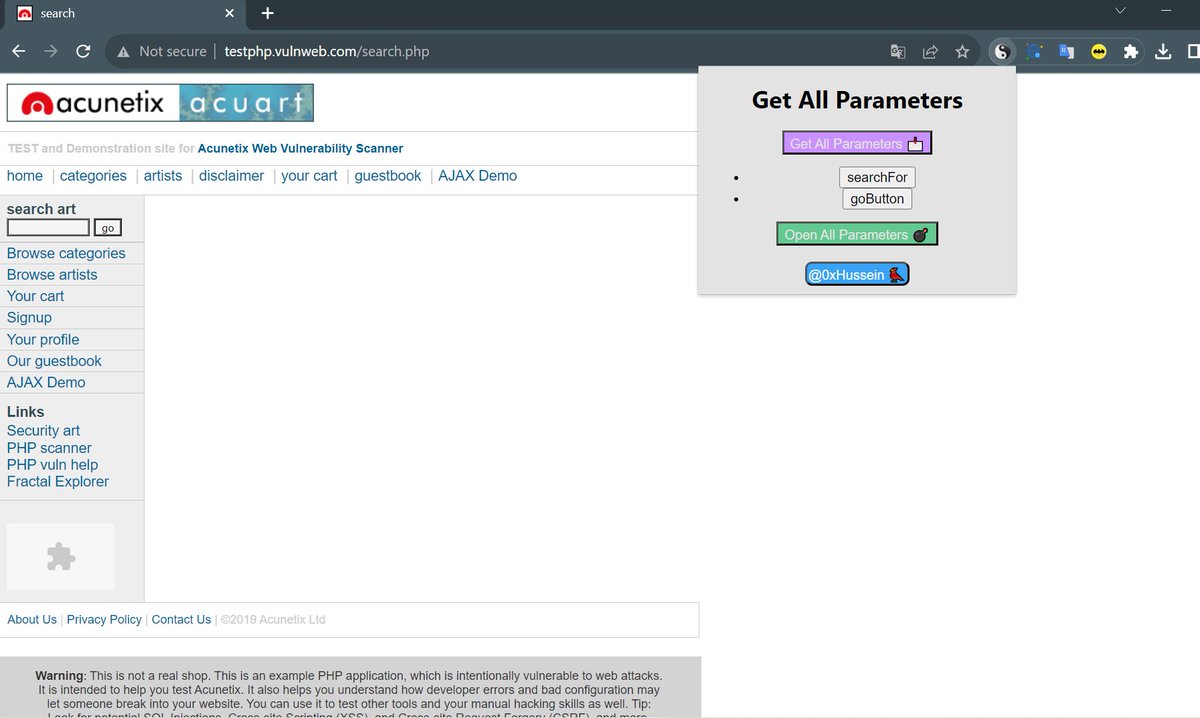Click the Open All Parameters button
The image size is (1200, 718).
point(857,234)
